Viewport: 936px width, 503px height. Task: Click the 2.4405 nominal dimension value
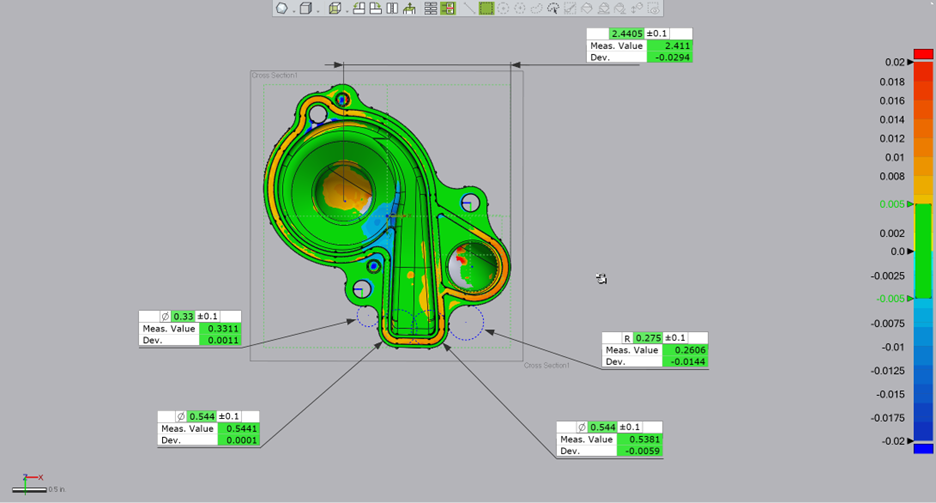(626, 33)
